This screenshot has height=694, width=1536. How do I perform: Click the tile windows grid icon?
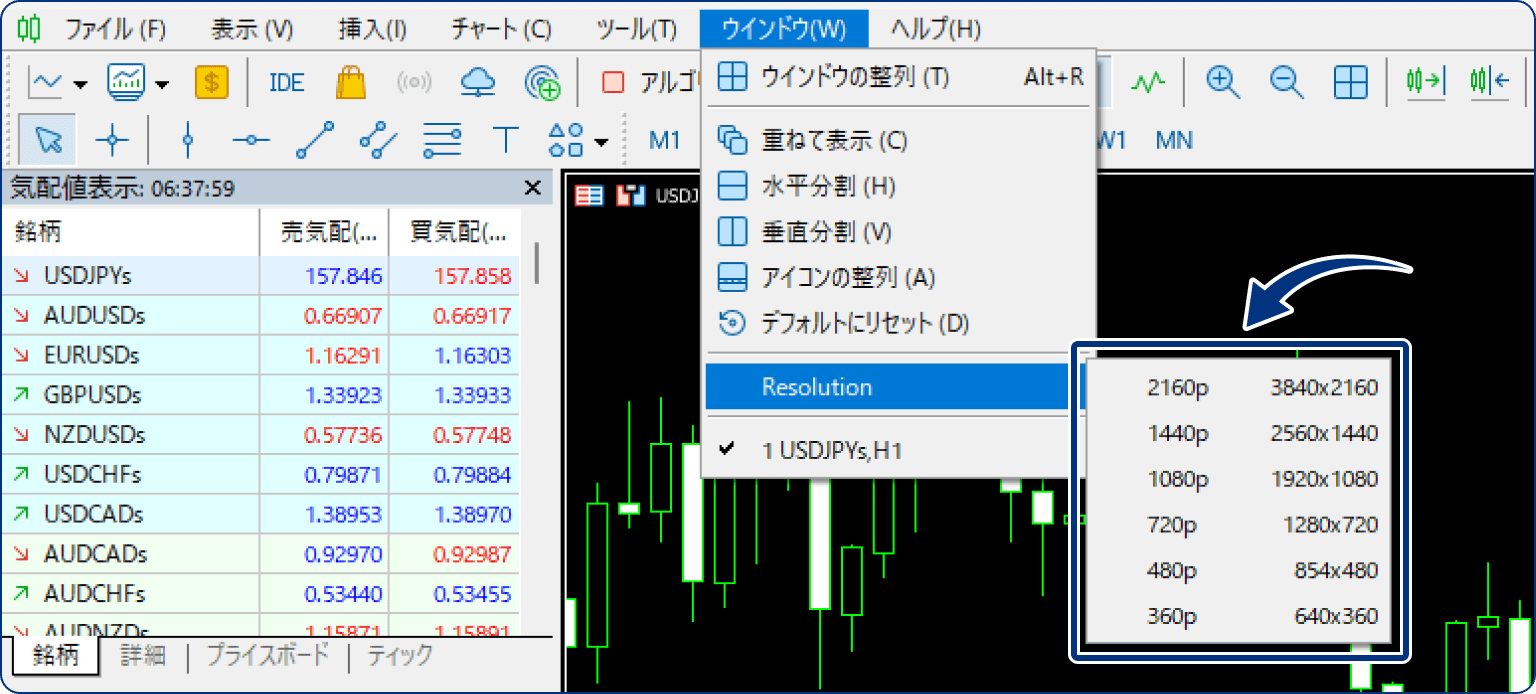pyautogui.click(x=1350, y=82)
